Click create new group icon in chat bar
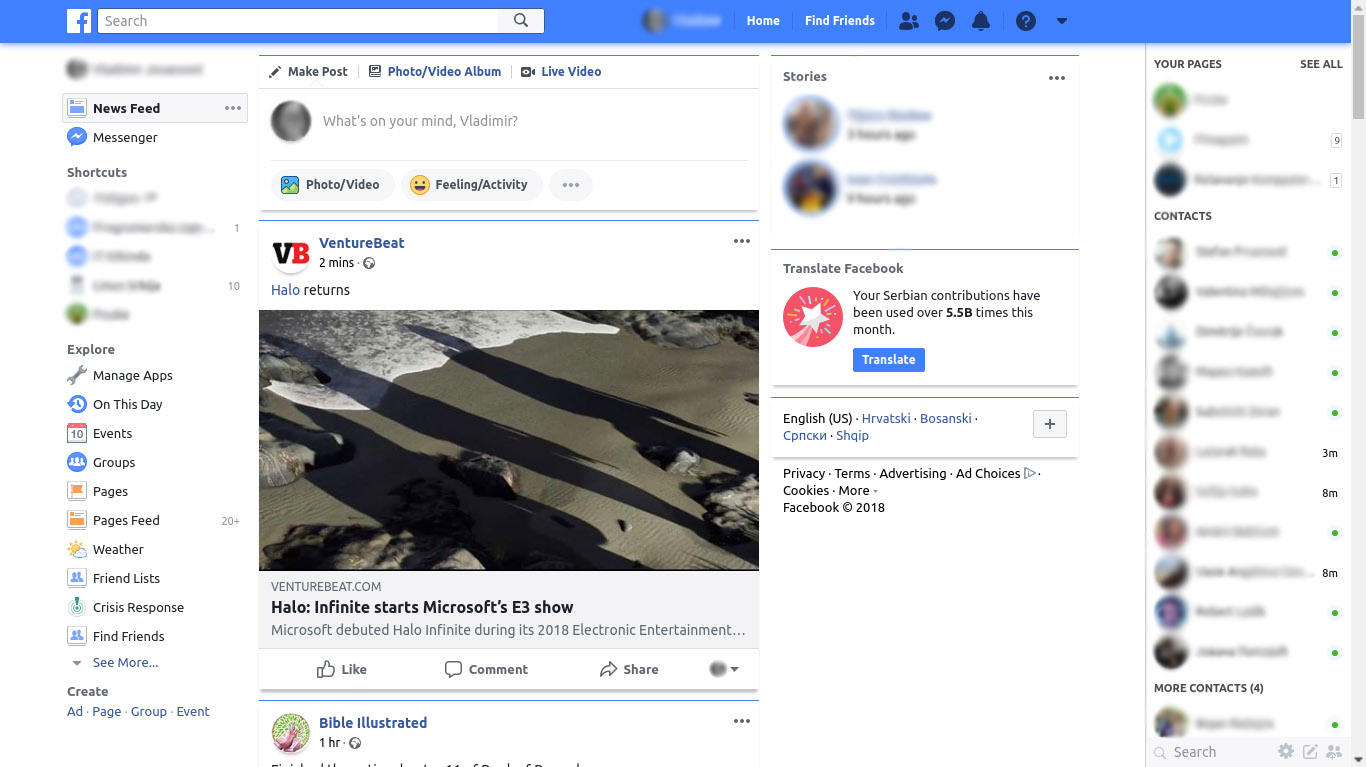1366x767 pixels. coord(1334,752)
